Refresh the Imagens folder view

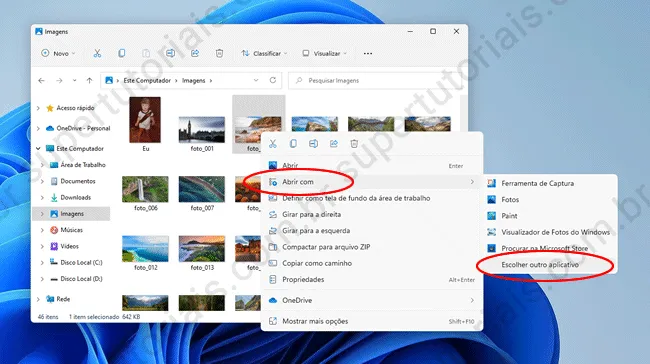pos(273,80)
